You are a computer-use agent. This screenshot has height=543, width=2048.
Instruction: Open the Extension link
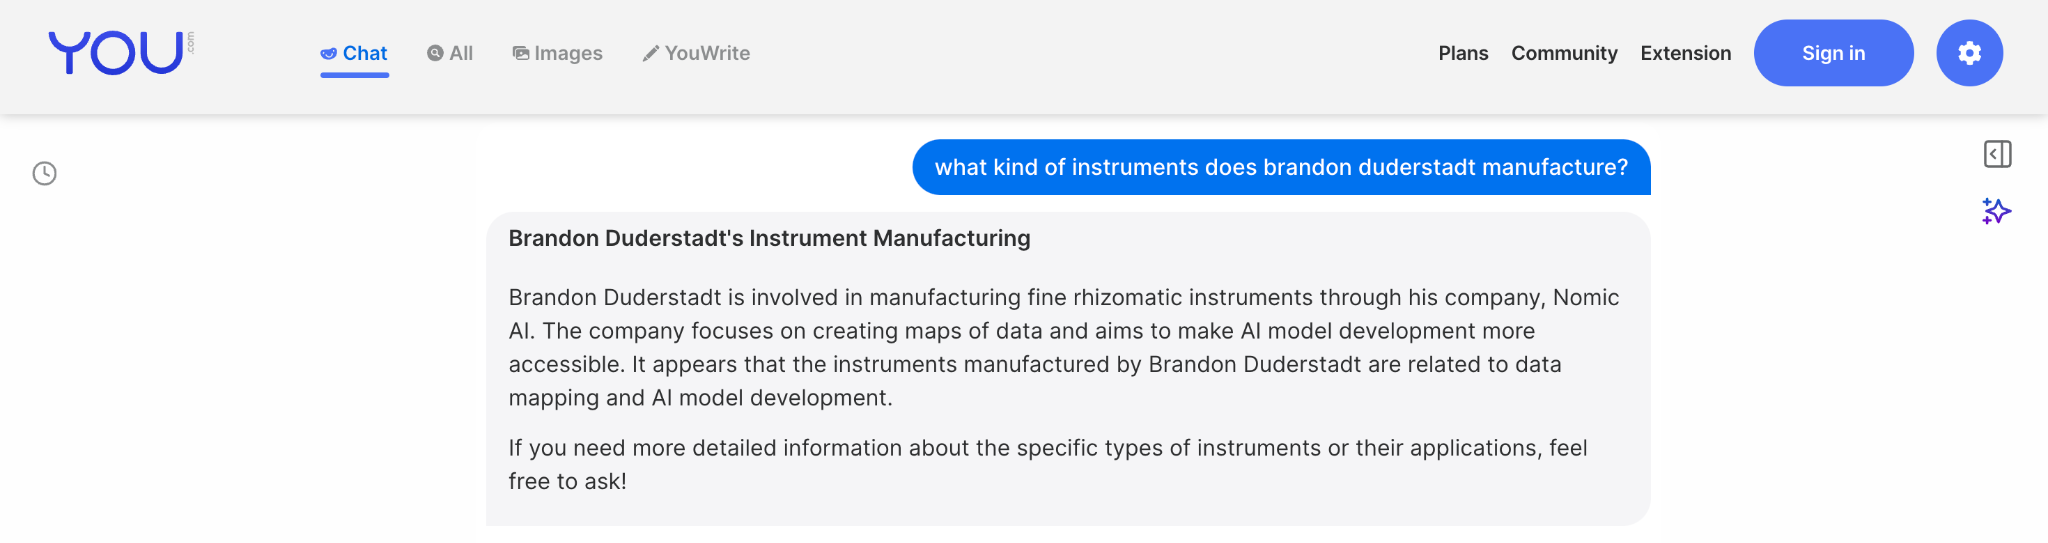1685,53
